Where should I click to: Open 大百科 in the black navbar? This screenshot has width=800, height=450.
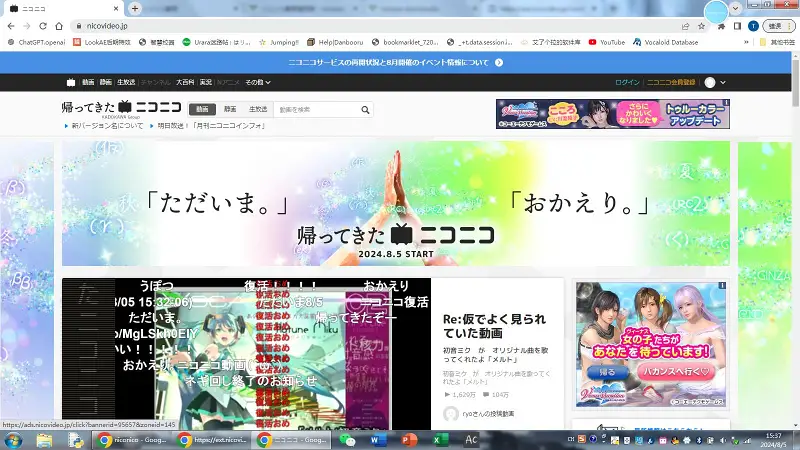(185, 82)
